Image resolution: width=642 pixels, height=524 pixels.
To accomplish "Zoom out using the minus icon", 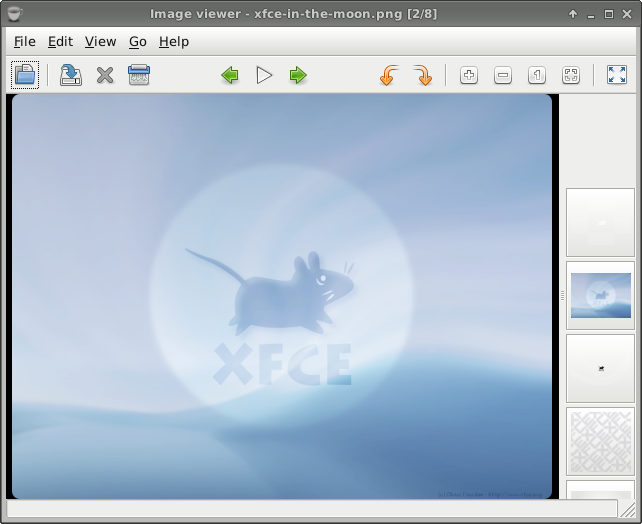I will tap(503, 75).
